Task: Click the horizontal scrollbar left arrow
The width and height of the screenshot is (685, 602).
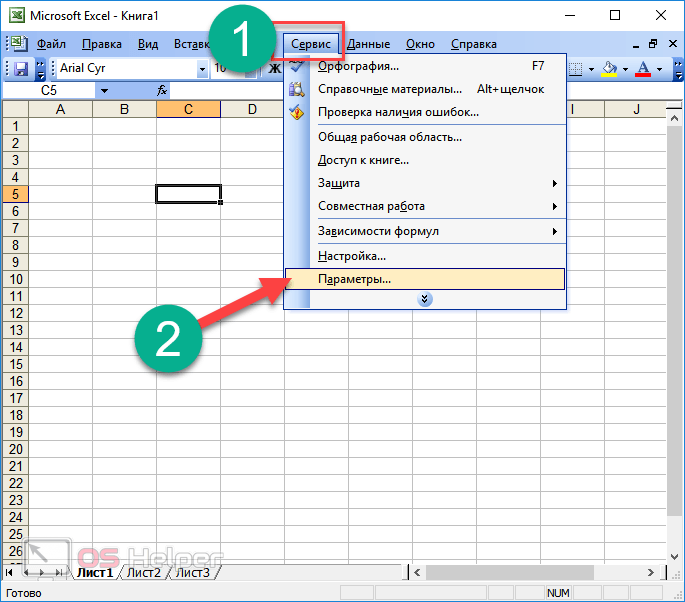Action: point(417,573)
